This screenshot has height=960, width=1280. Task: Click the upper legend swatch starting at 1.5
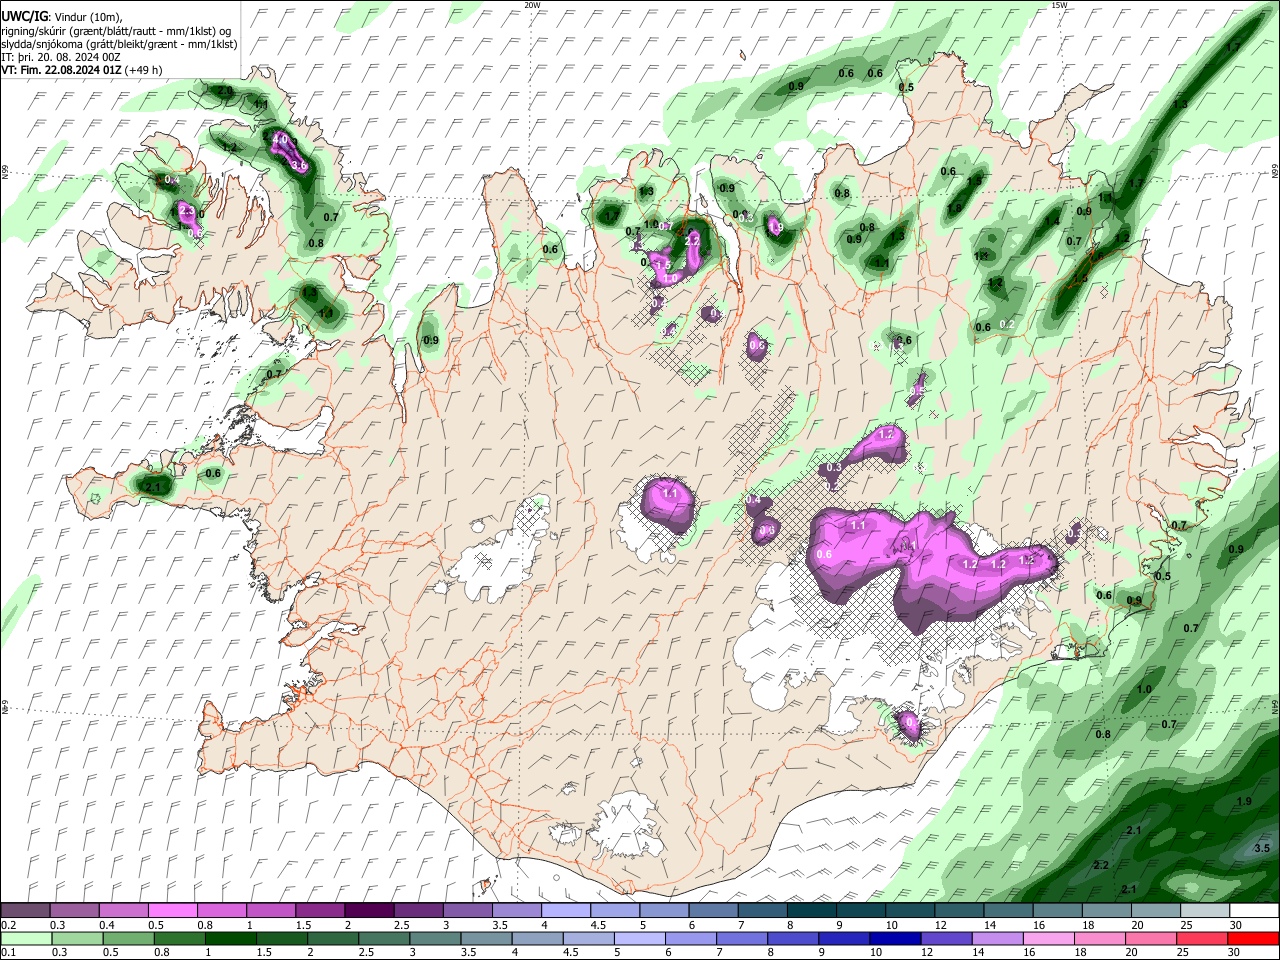(319, 911)
